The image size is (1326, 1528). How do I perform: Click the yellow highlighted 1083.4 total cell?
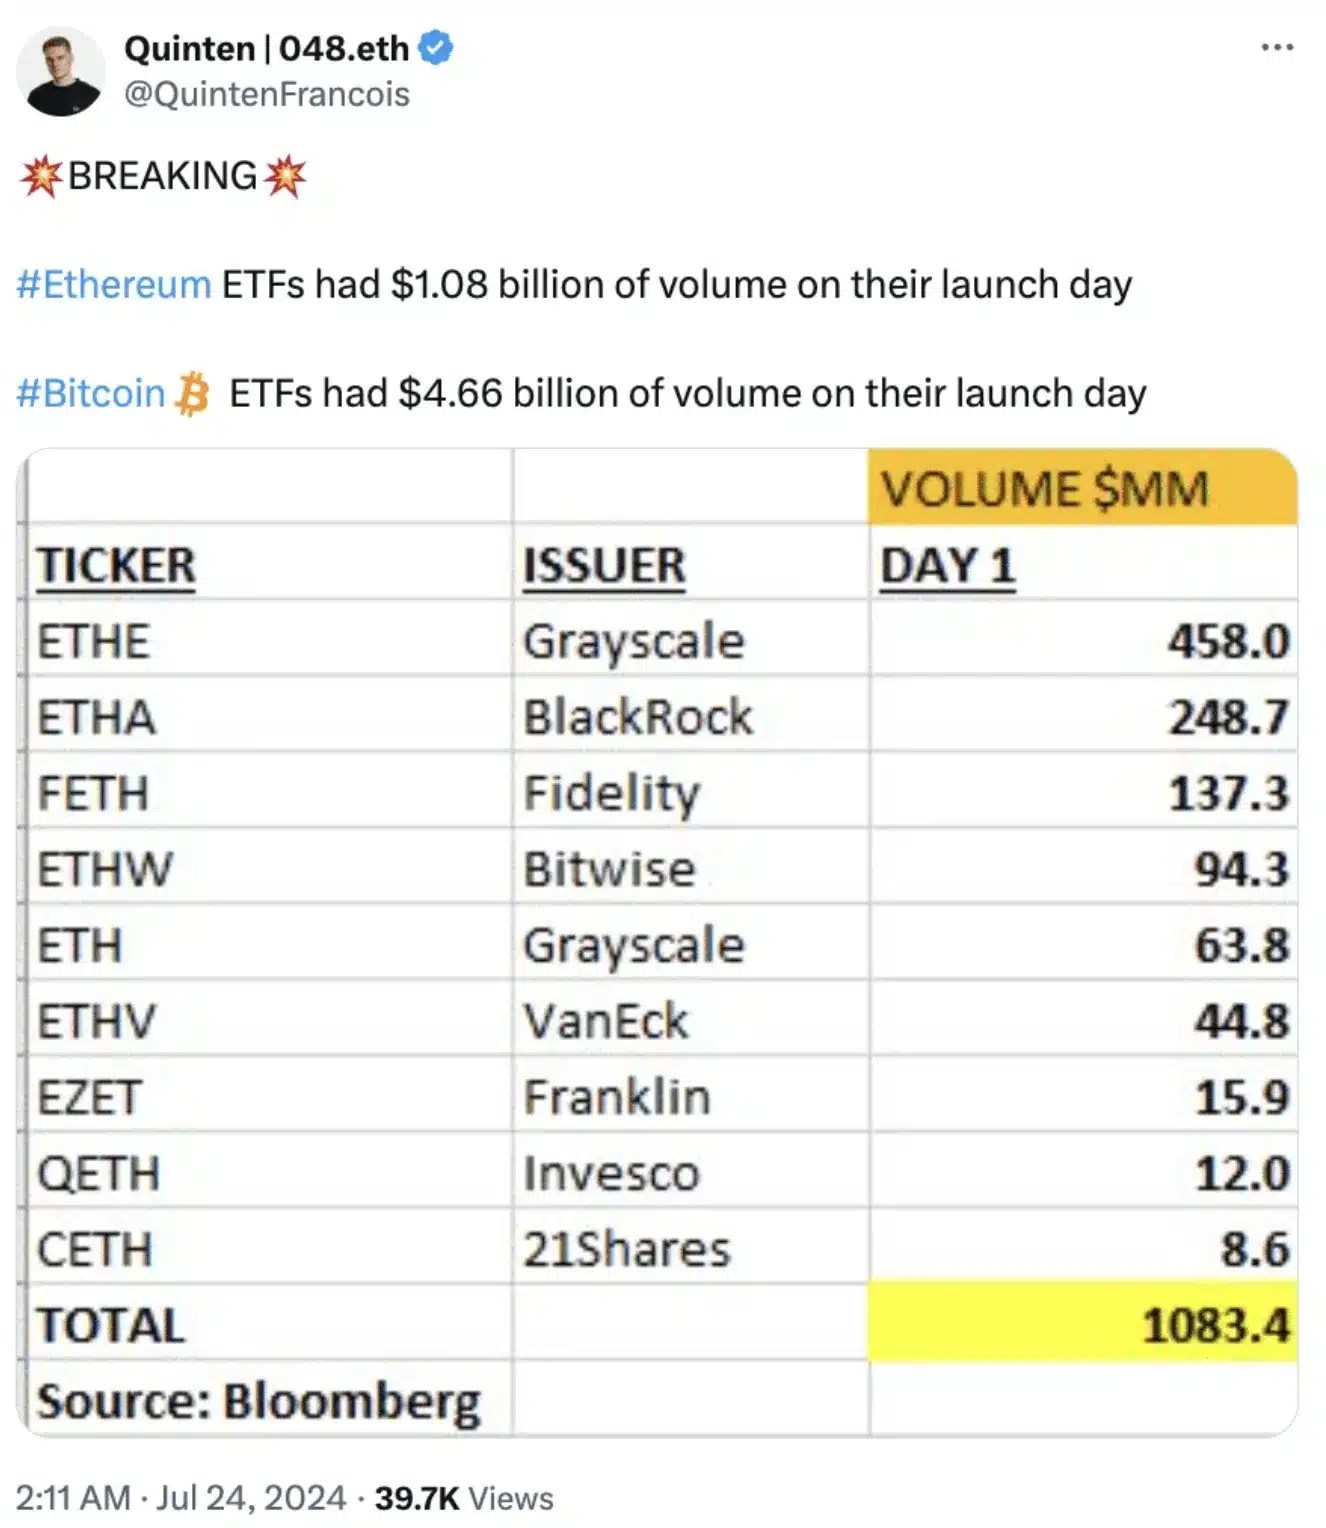[x=1084, y=1325]
